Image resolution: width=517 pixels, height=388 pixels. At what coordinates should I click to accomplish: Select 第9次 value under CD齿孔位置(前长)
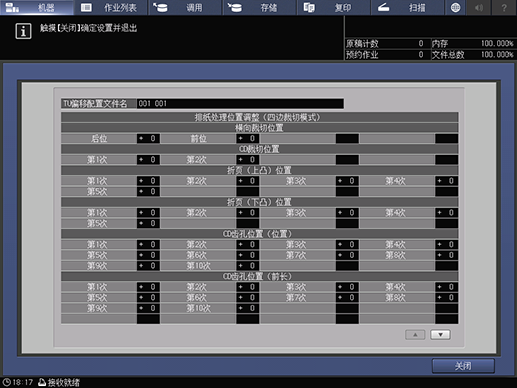148,308
